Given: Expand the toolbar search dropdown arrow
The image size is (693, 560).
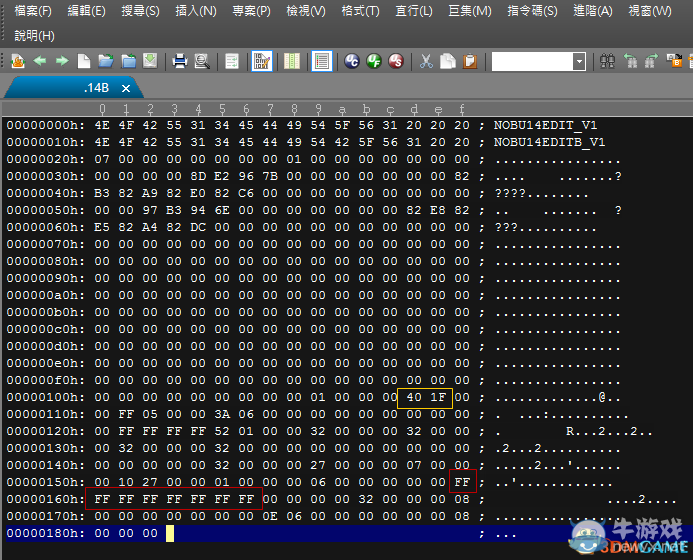Looking at the screenshot, I should click(x=579, y=61).
